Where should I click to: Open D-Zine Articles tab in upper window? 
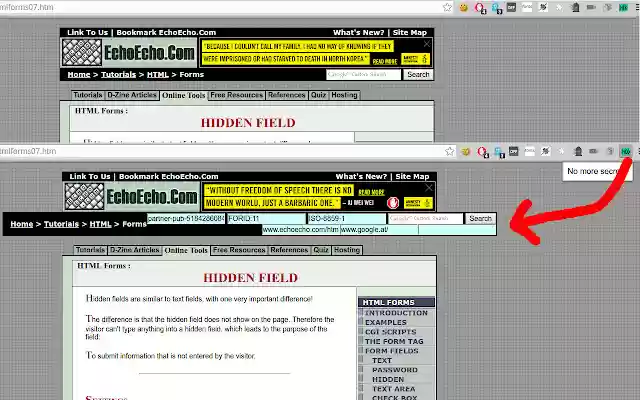click(x=132, y=95)
